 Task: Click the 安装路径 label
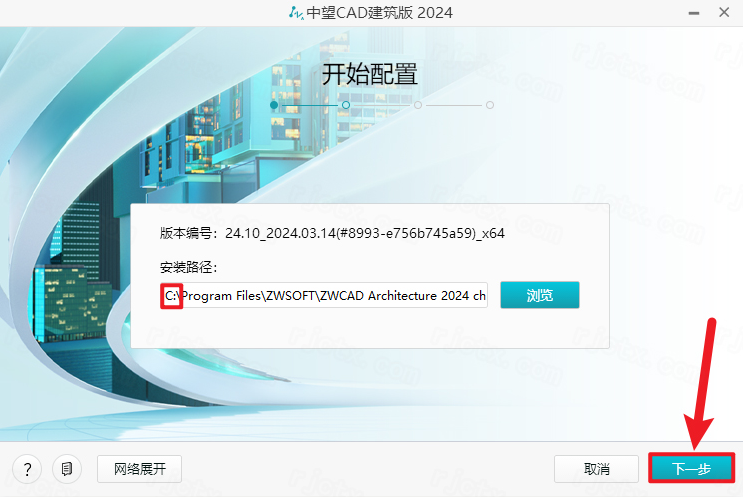tap(188, 267)
